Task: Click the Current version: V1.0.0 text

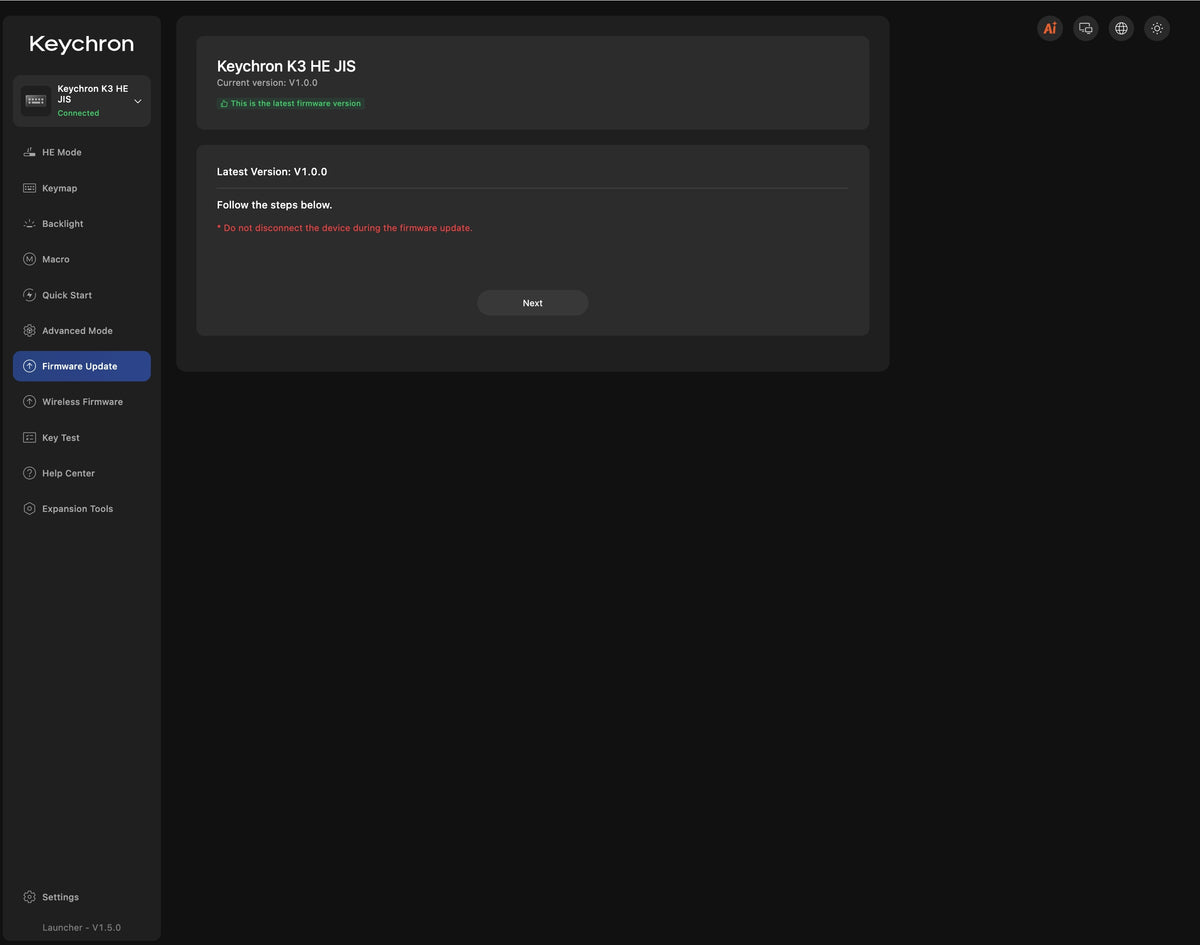Action: [267, 83]
